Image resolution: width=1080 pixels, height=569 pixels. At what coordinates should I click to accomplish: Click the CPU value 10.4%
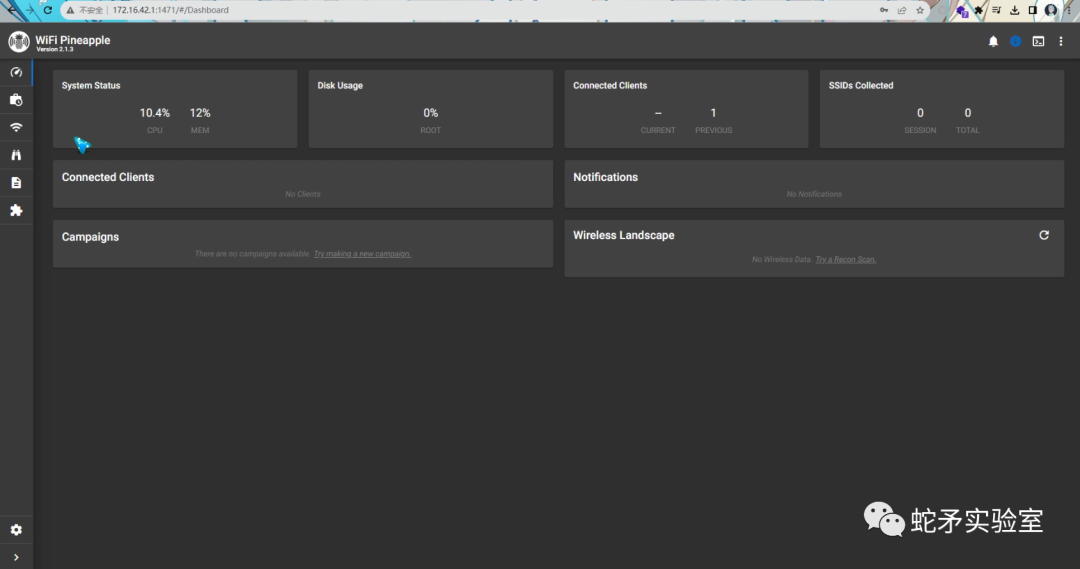point(154,113)
